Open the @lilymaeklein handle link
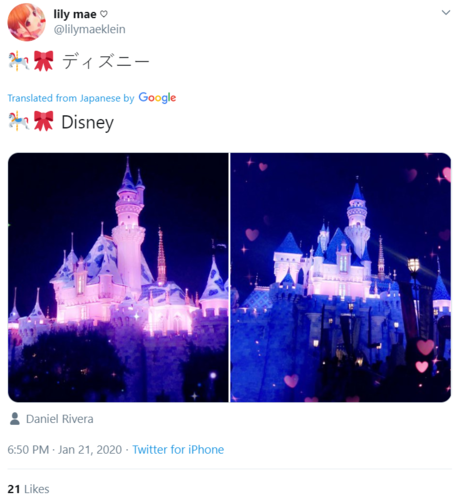Image resolution: width=457 pixels, height=500 pixels. point(90,29)
